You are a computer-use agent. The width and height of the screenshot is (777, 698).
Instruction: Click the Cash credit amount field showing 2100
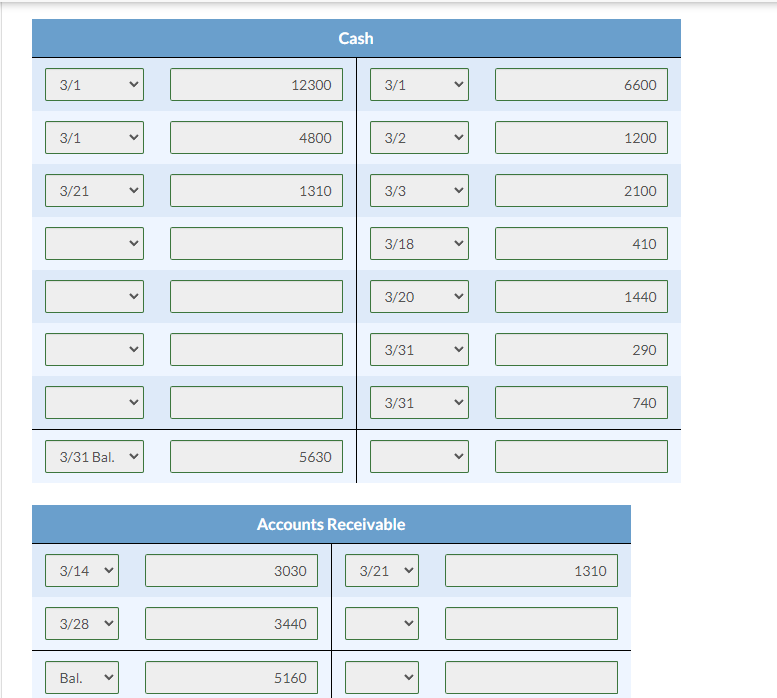[581, 191]
